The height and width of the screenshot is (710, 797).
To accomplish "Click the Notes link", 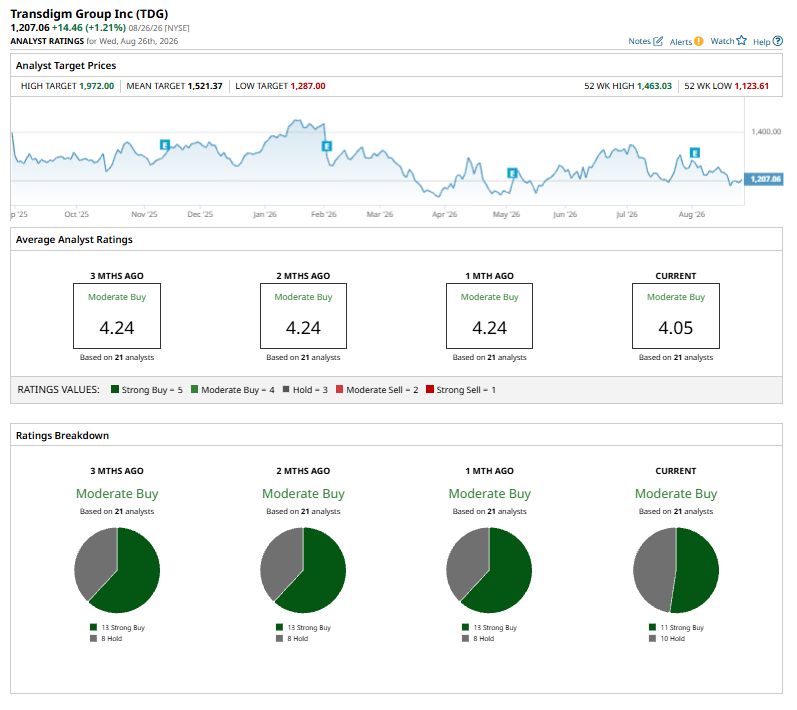I will click(x=639, y=41).
